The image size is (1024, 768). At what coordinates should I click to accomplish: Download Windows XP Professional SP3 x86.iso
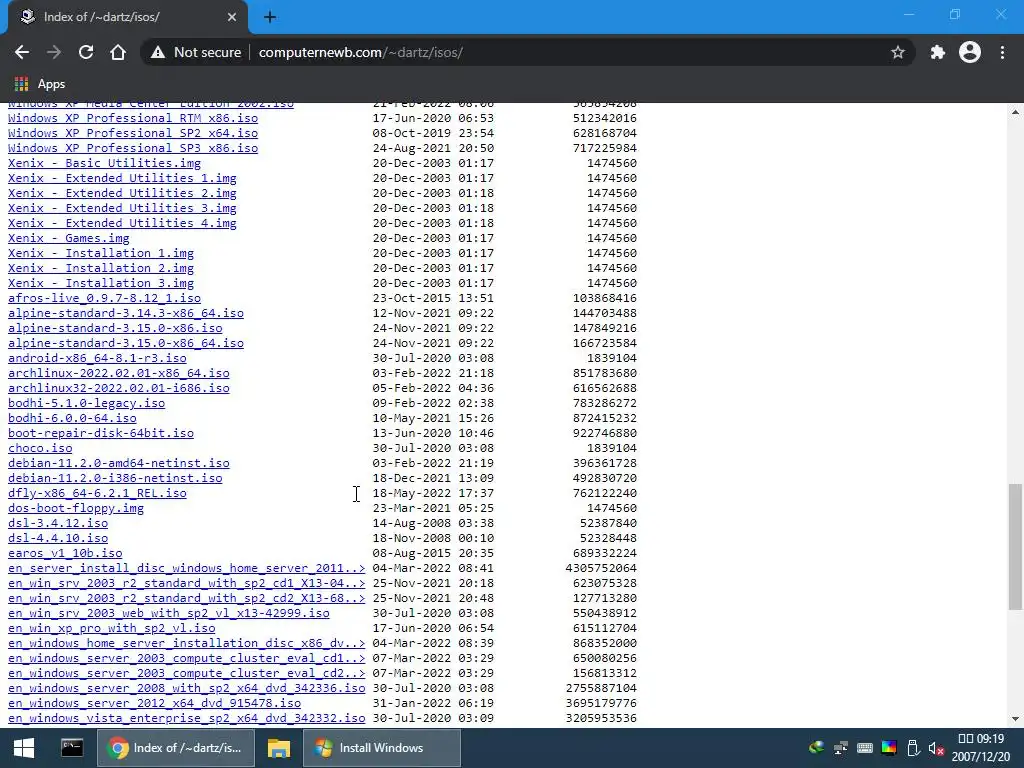click(133, 148)
